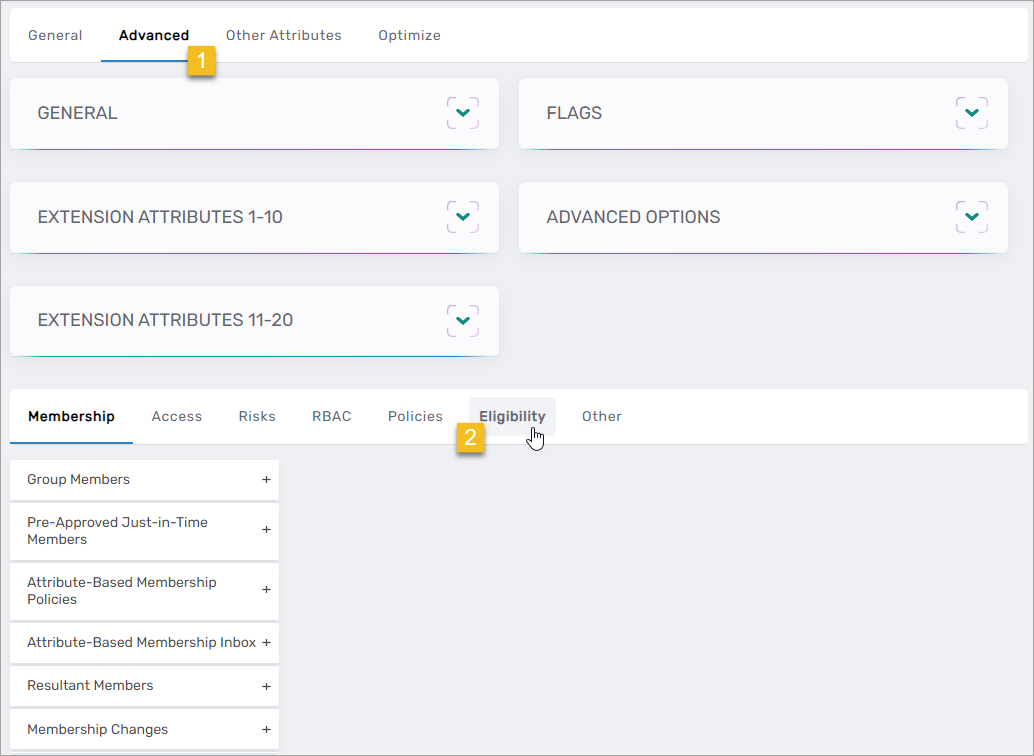
Task: Expand the ADVANCED OPTIONS chevron
Action: pyautogui.click(x=971, y=217)
